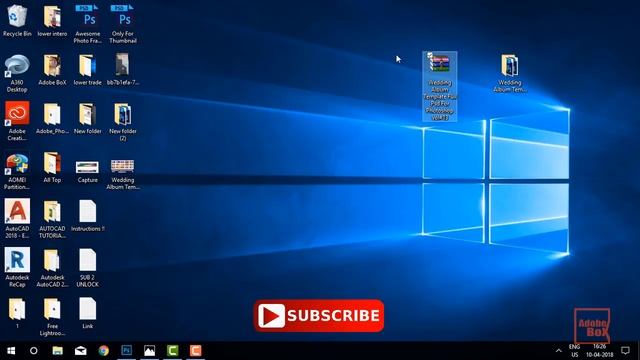
Task: Open the clock showing 10-04-2018
Action: point(600,351)
